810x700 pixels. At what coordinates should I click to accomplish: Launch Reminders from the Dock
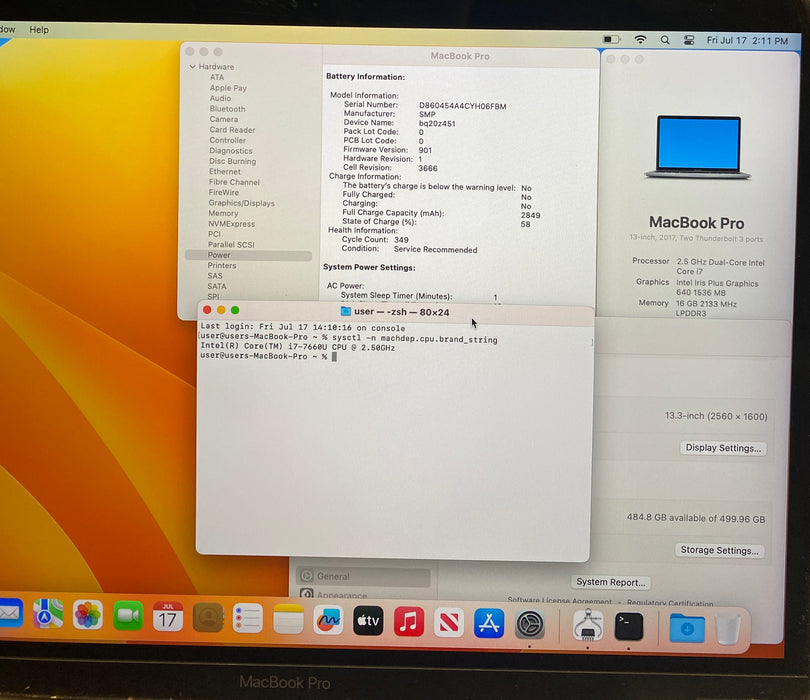pyautogui.click(x=248, y=618)
